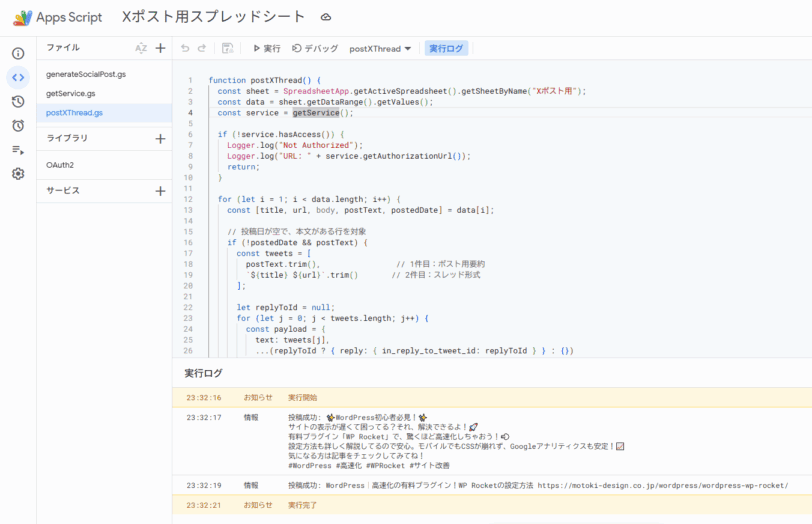The height and width of the screenshot is (524, 812).
Task: Select the 実行完了 log row
Action: 492,505
